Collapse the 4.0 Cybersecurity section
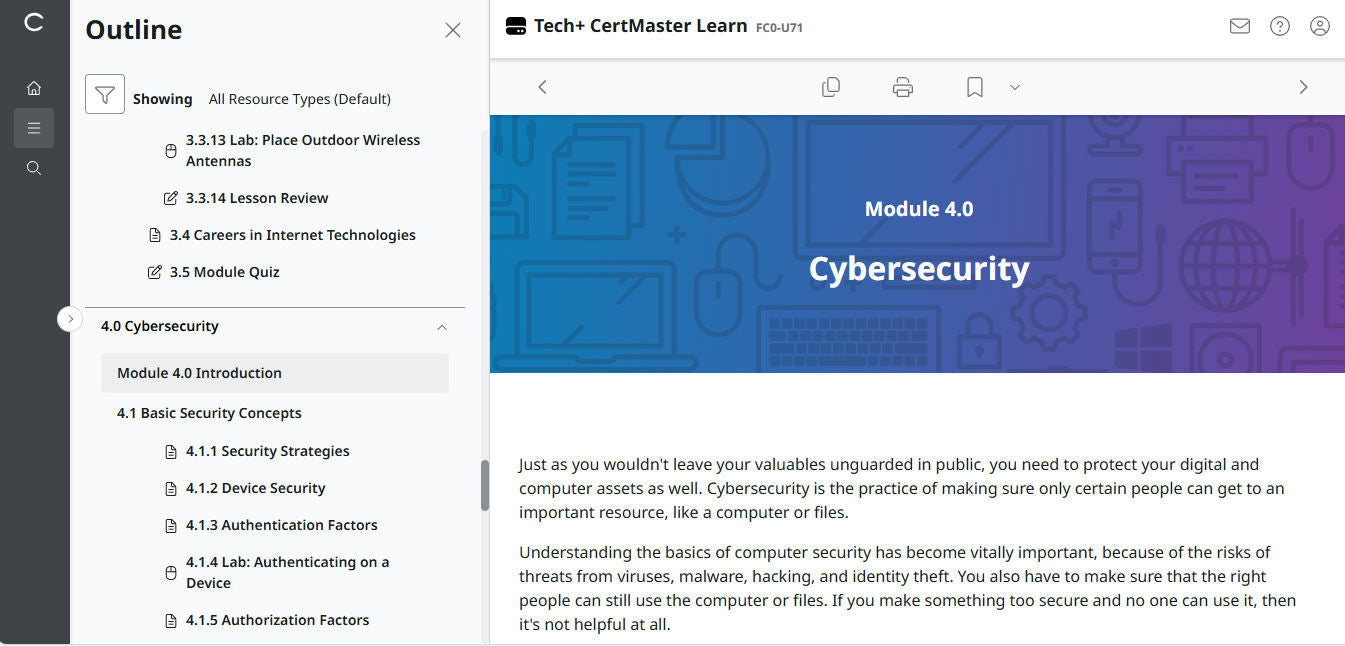 click(x=441, y=327)
